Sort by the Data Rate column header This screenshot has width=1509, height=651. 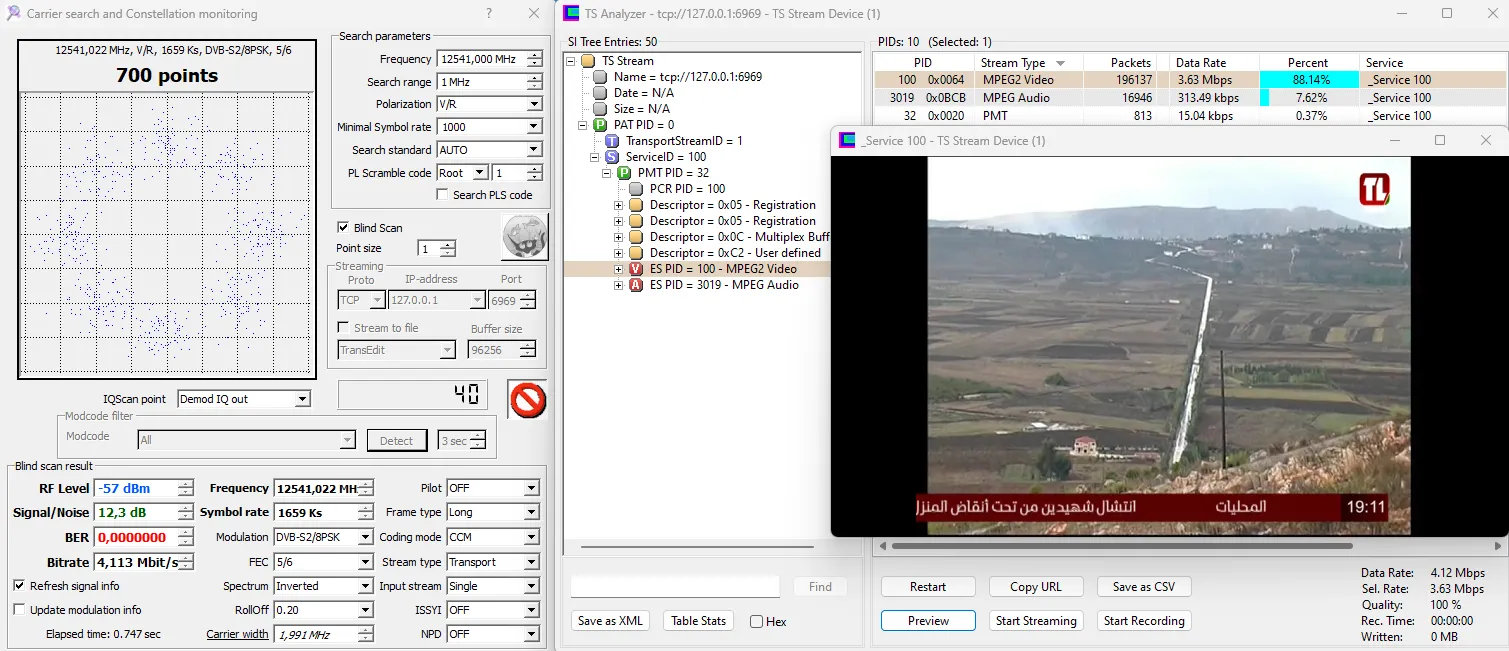(x=1200, y=62)
